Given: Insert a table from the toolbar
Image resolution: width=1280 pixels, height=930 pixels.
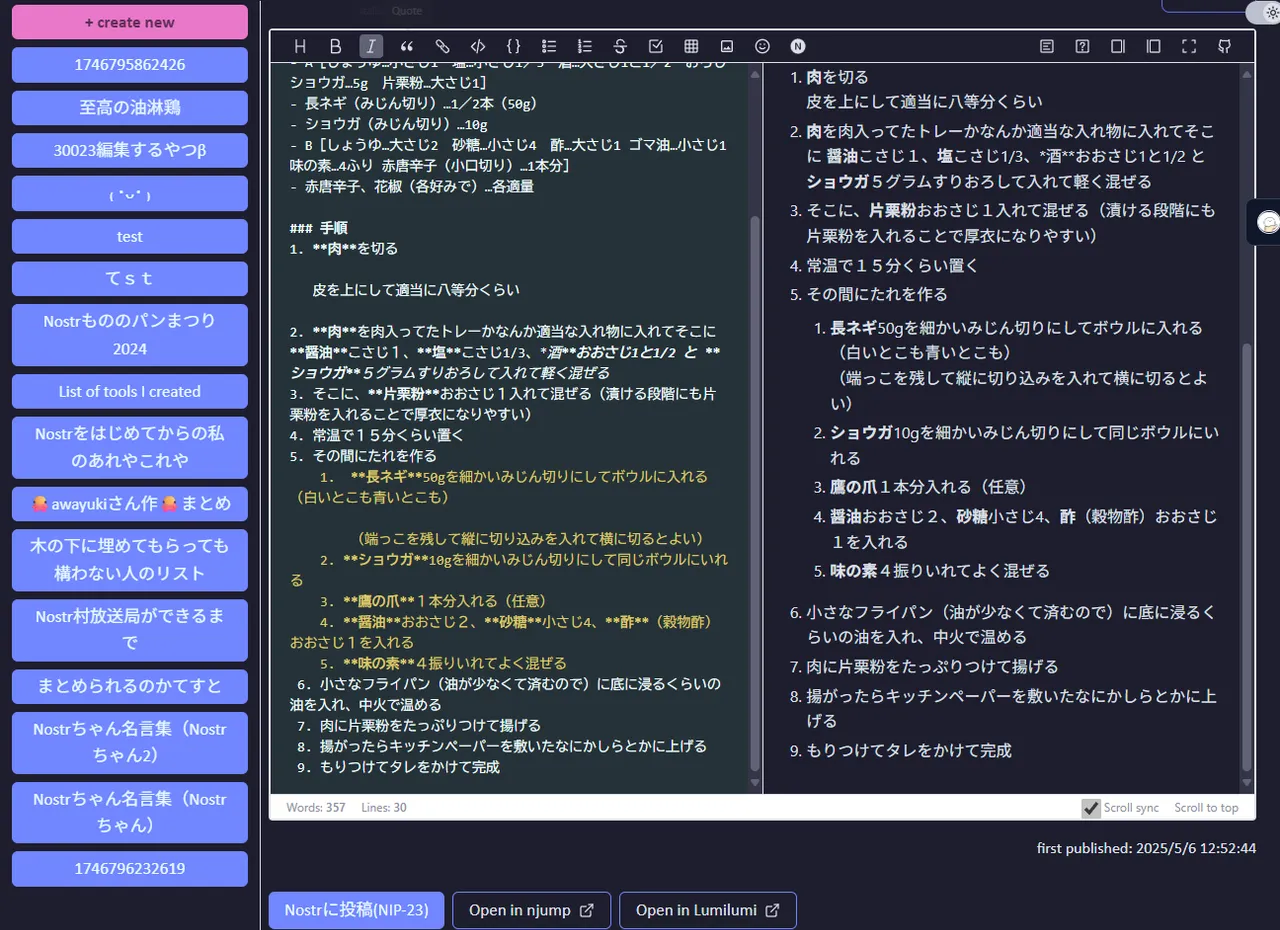Looking at the screenshot, I should pos(691,46).
